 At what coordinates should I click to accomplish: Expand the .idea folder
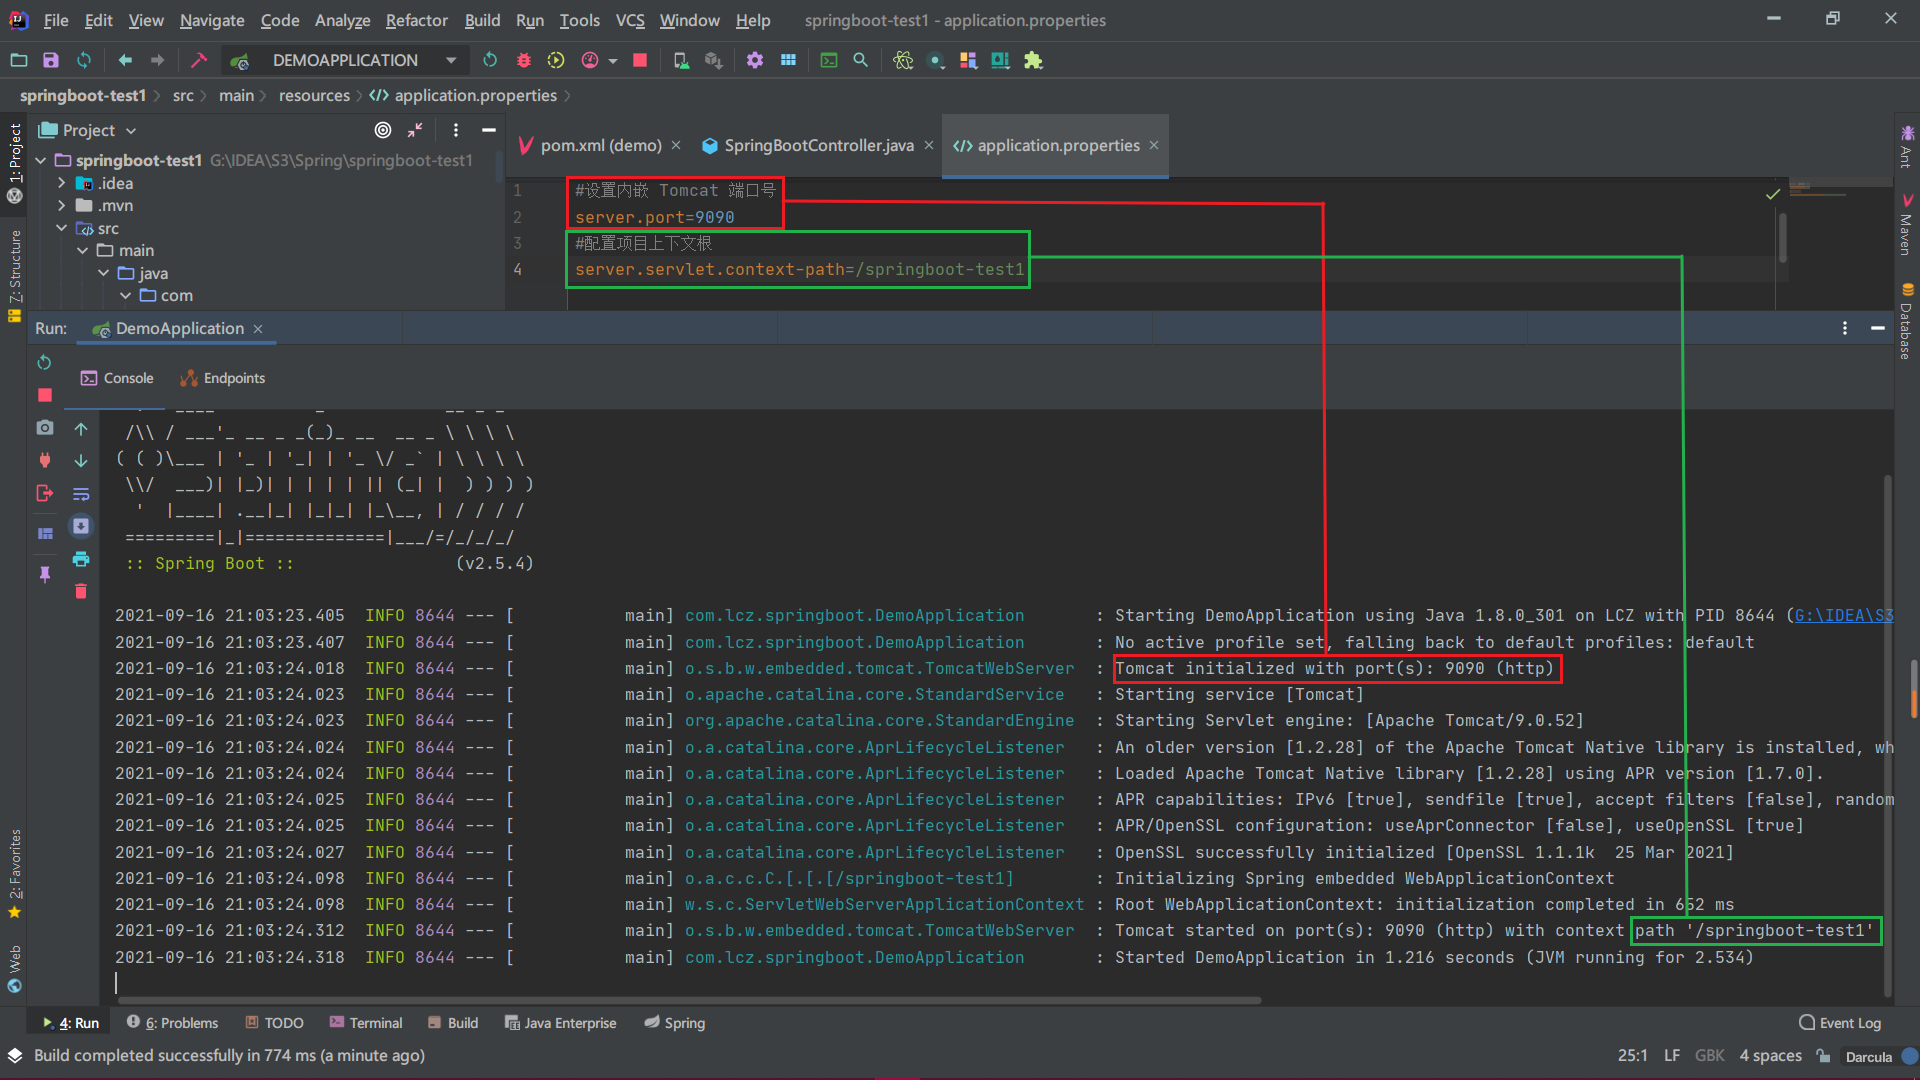[x=61, y=183]
